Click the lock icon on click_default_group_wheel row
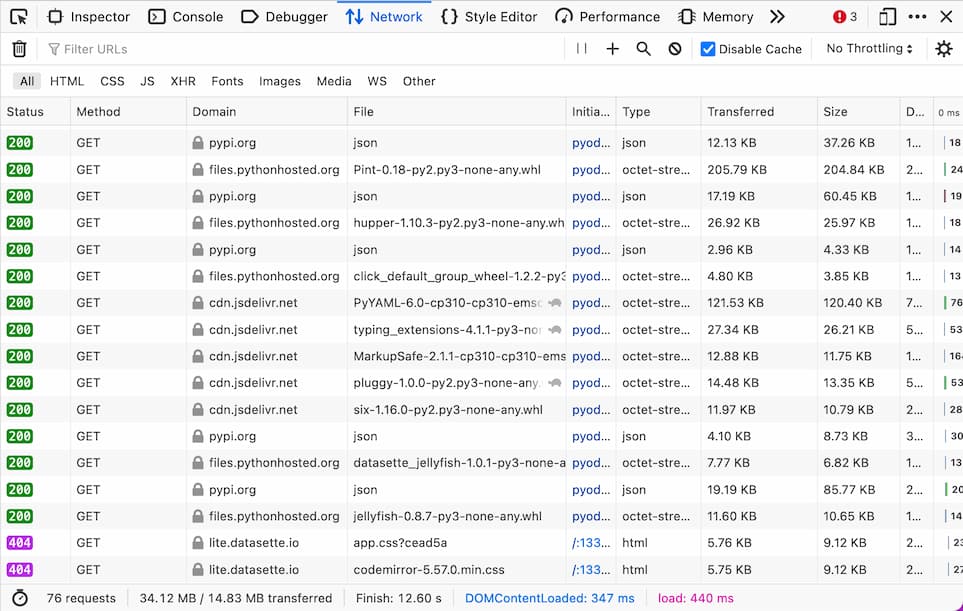Viewport: 963px width, 611px height. tap(198, 276)
